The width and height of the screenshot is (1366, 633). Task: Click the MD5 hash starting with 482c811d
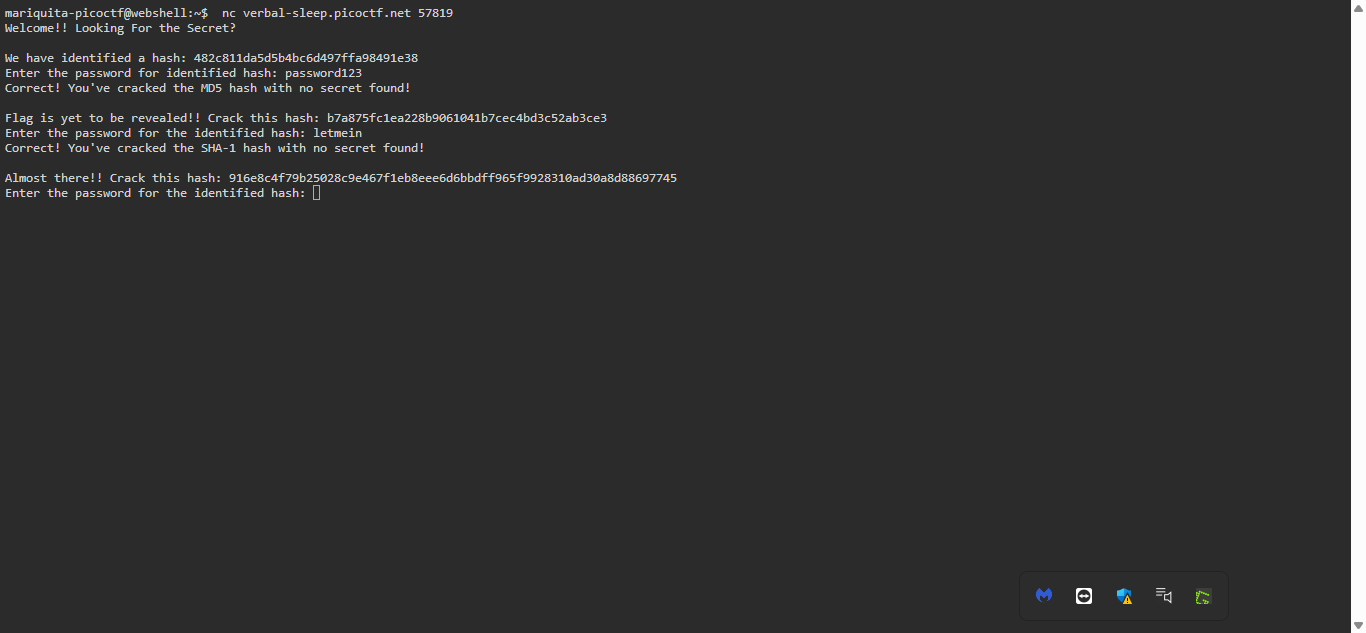point(306,58)
